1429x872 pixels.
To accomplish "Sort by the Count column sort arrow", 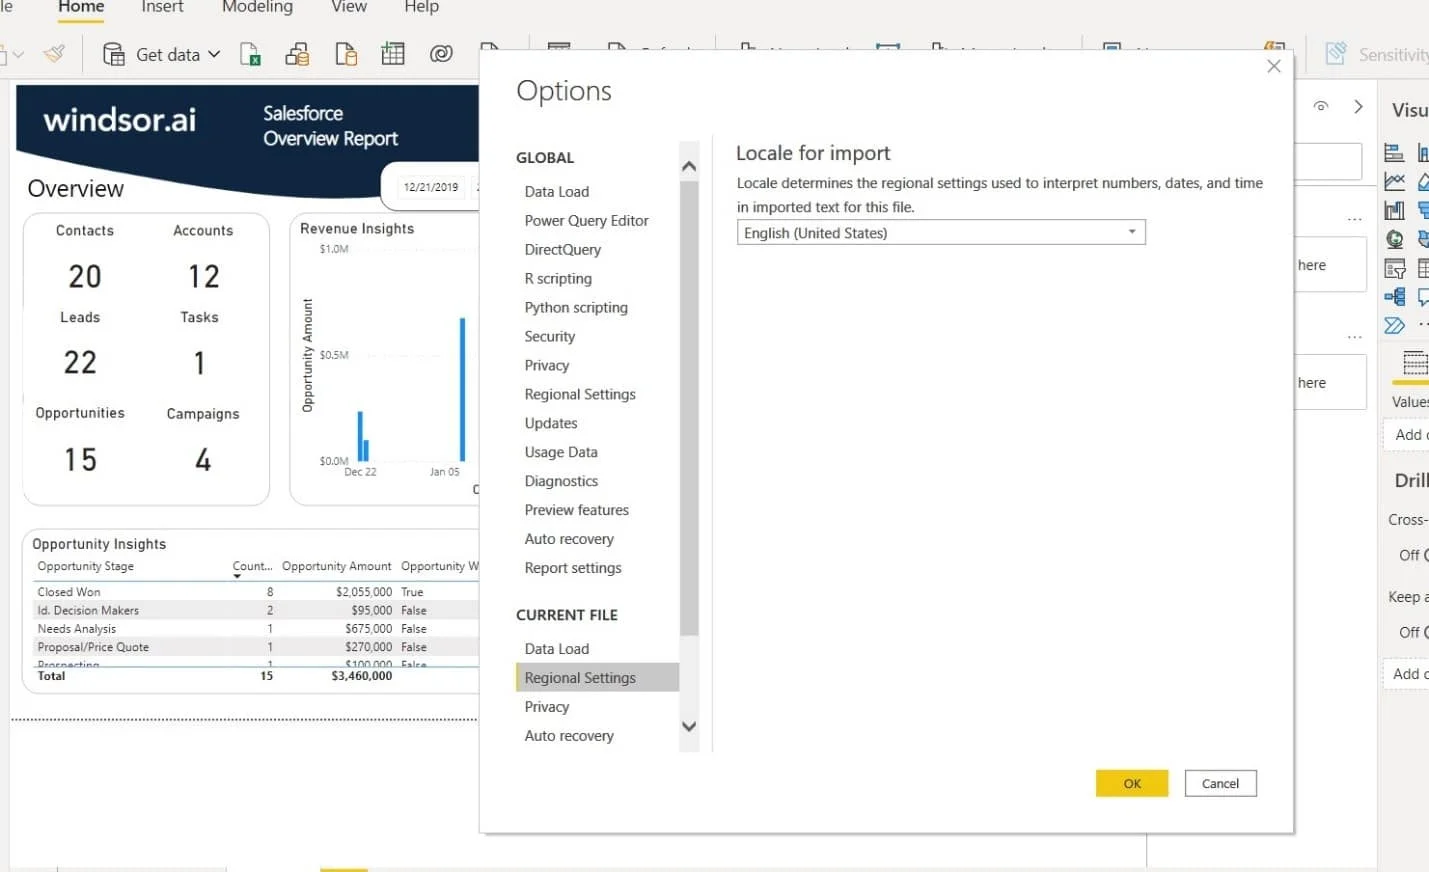I will coord(237,577).
